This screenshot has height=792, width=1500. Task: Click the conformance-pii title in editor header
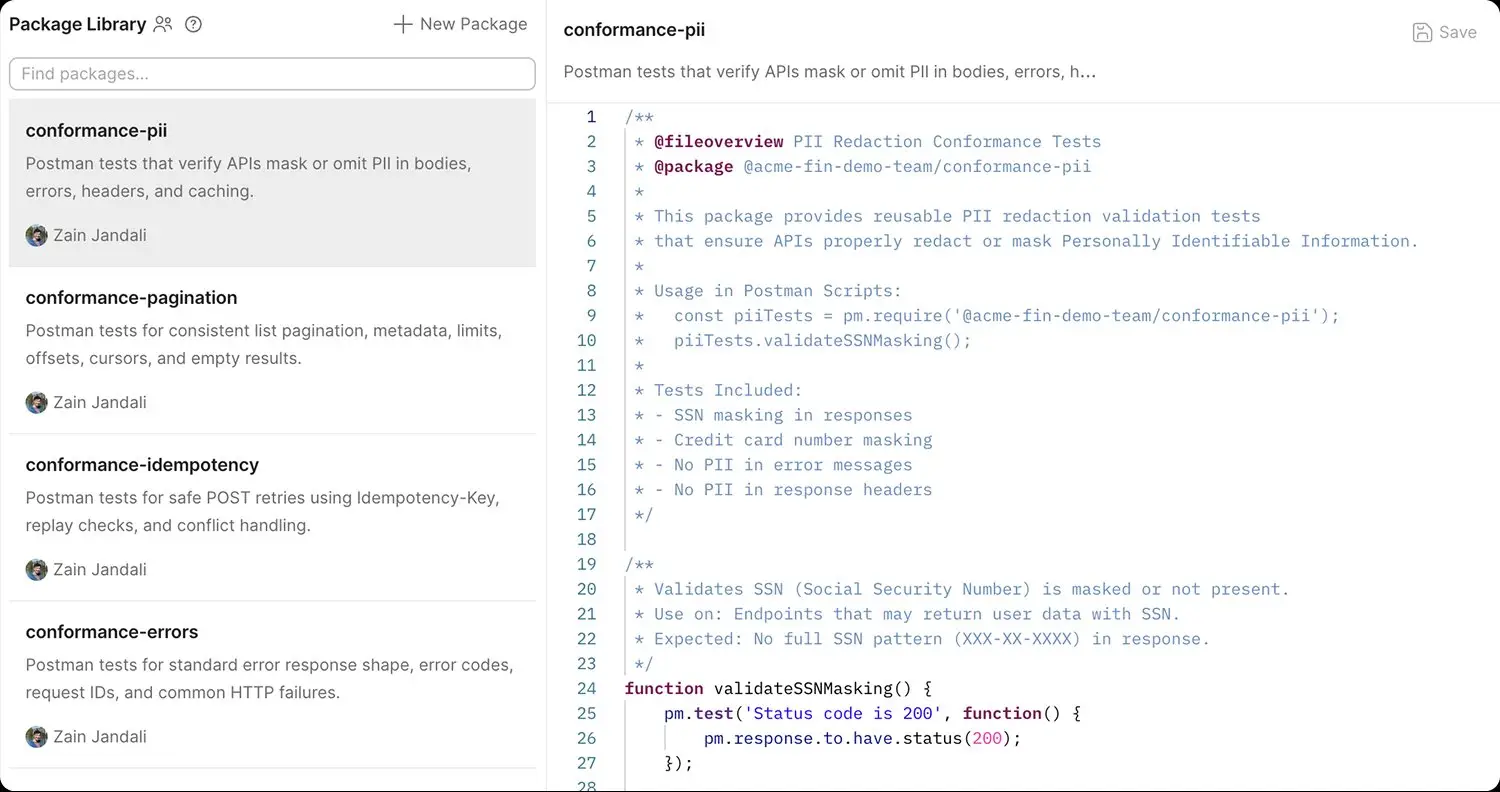click(x=634, y=30)
